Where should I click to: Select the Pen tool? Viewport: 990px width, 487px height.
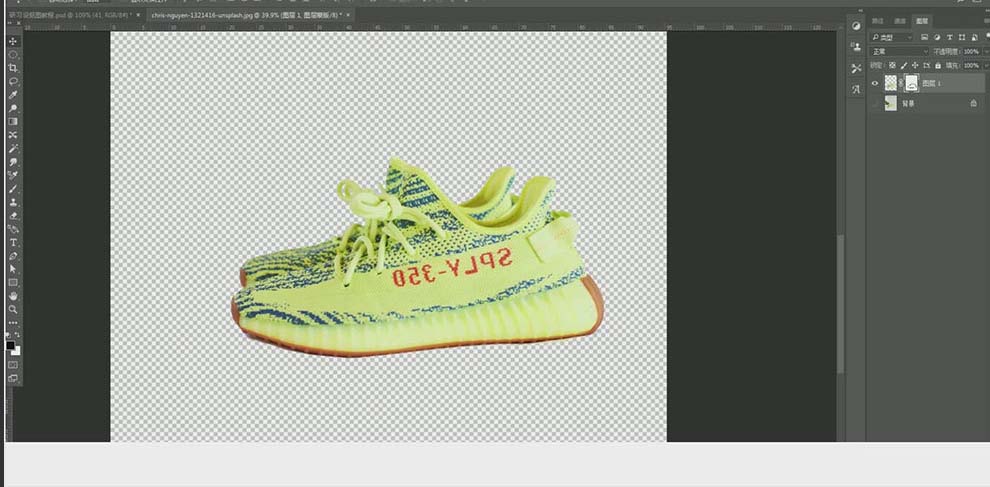[x=13, y=256]
